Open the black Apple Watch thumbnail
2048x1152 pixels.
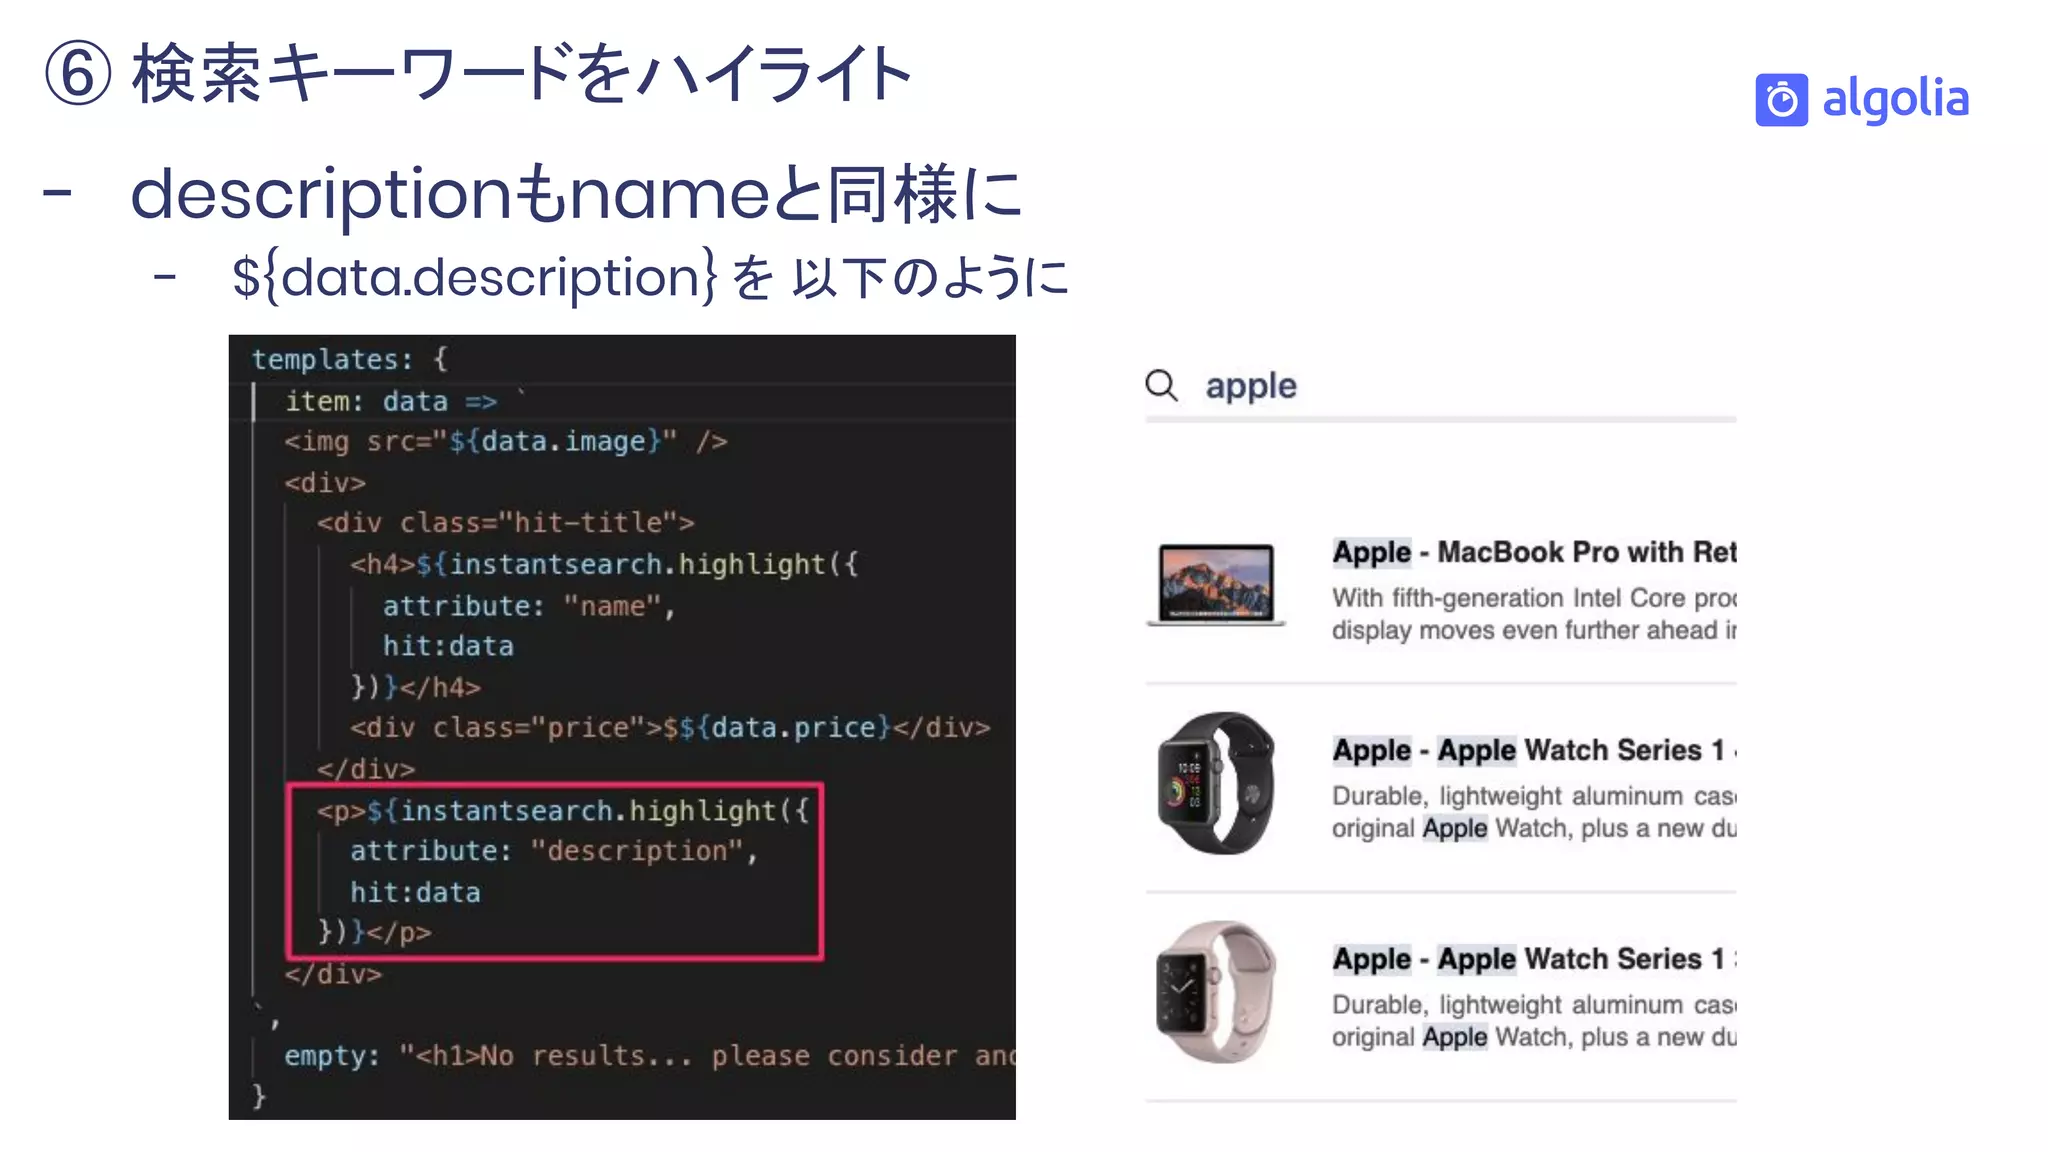(x=1216, y=782)
